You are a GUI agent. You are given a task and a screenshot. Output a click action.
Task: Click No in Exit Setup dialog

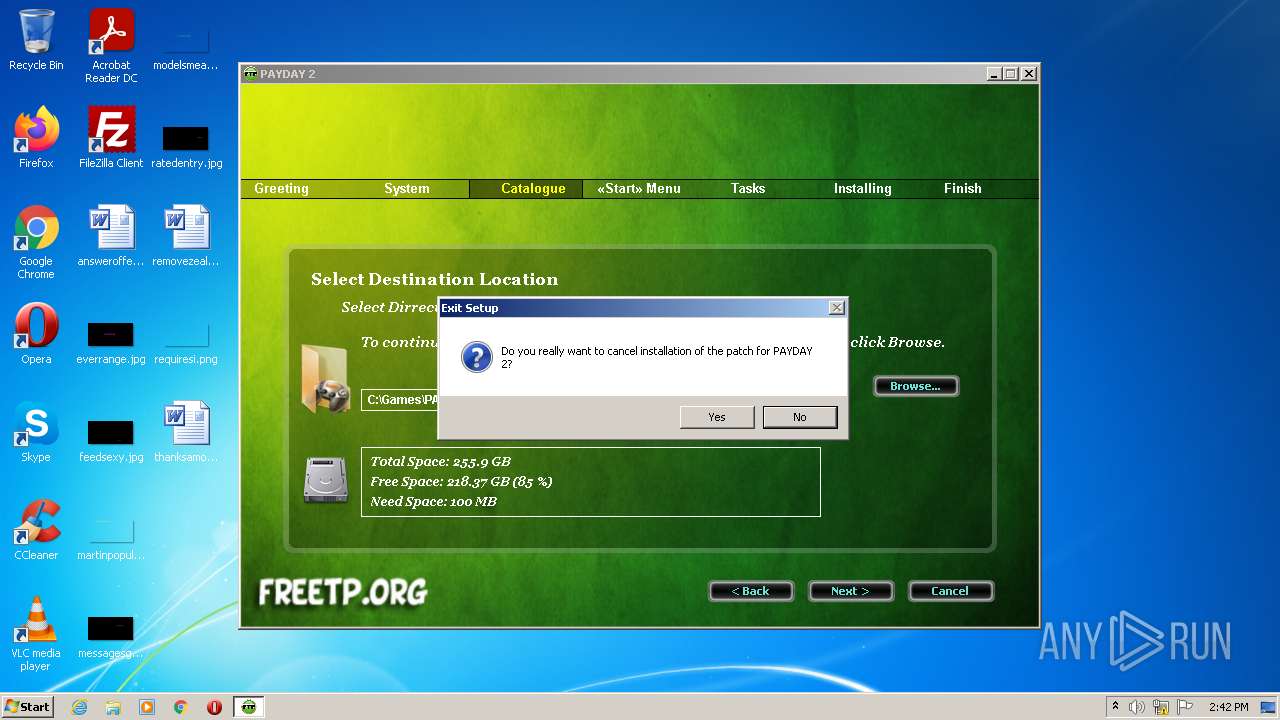799,417
